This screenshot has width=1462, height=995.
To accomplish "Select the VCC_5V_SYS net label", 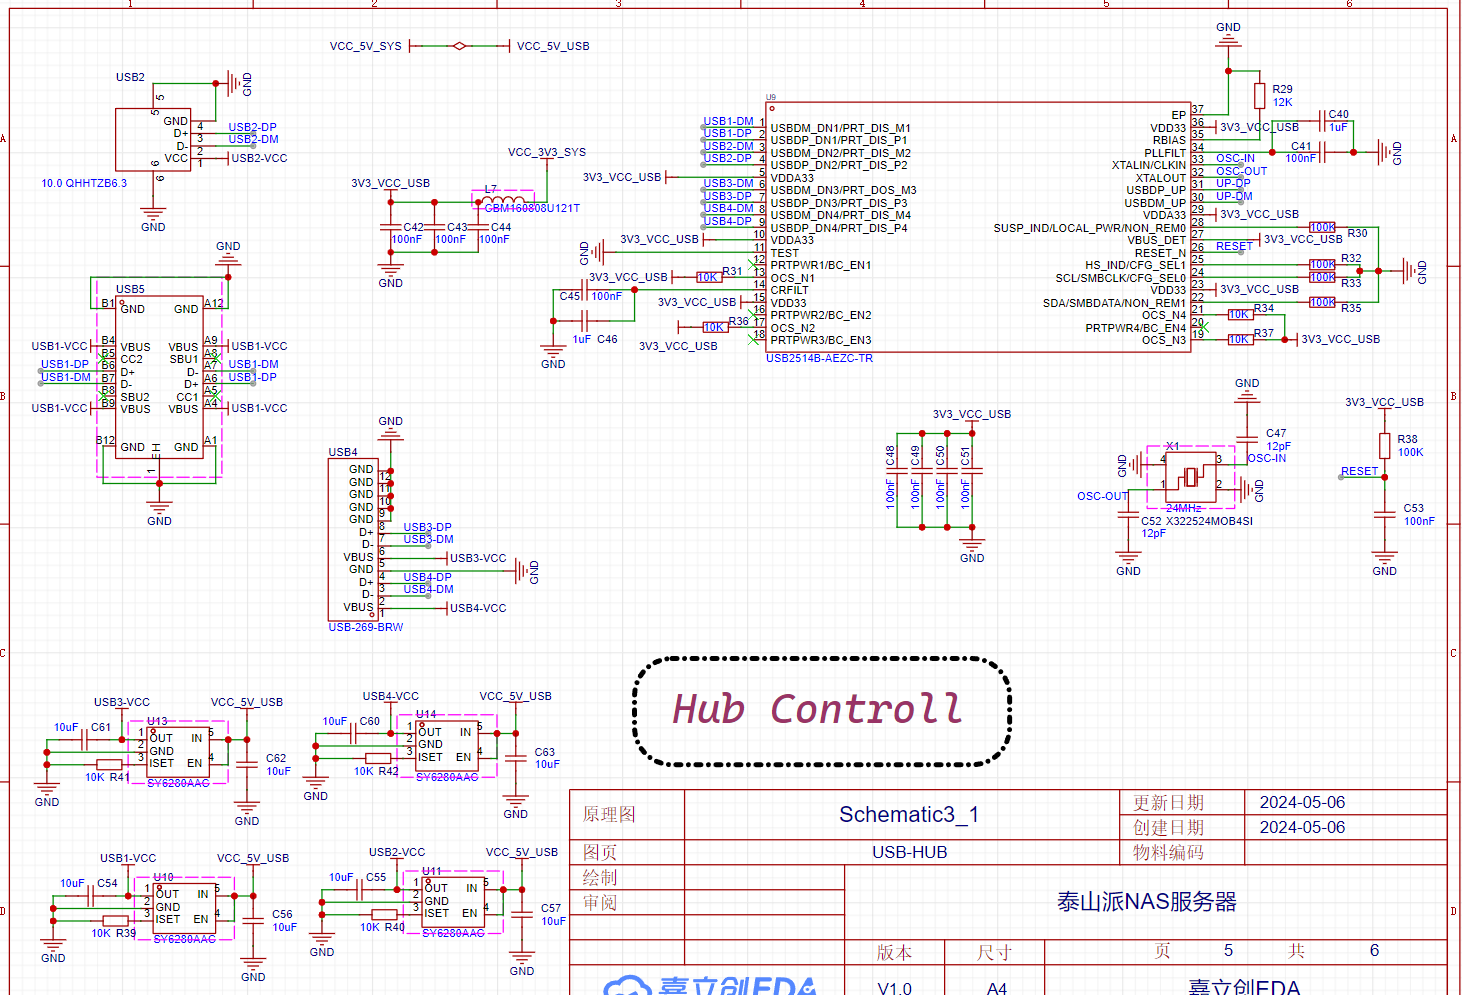I will pyautogui.click(x=366, y=46).
